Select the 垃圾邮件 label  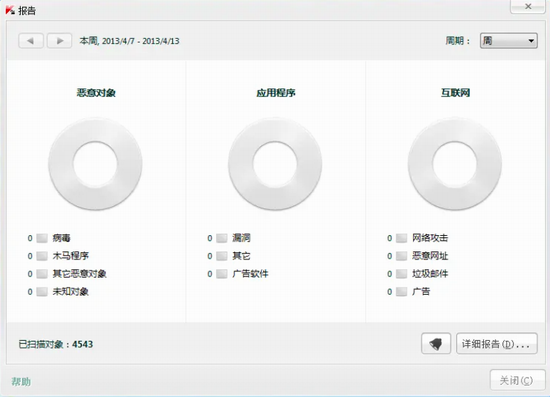coord(430,274)
